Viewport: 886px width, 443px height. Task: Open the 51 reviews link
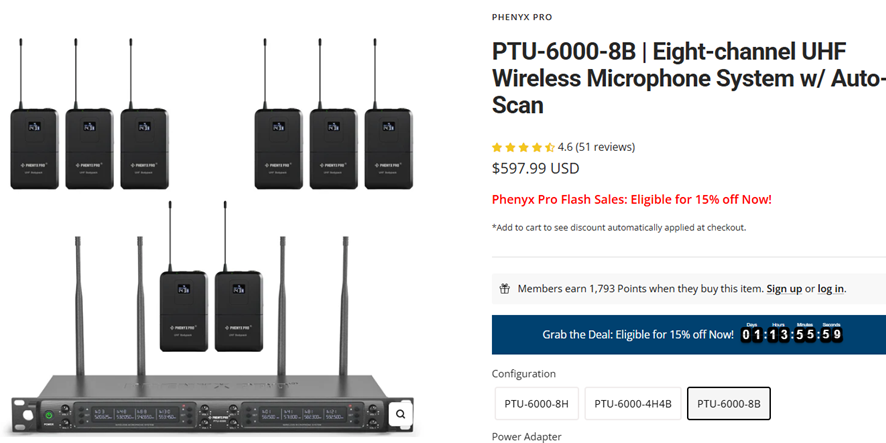coord(605,147)
